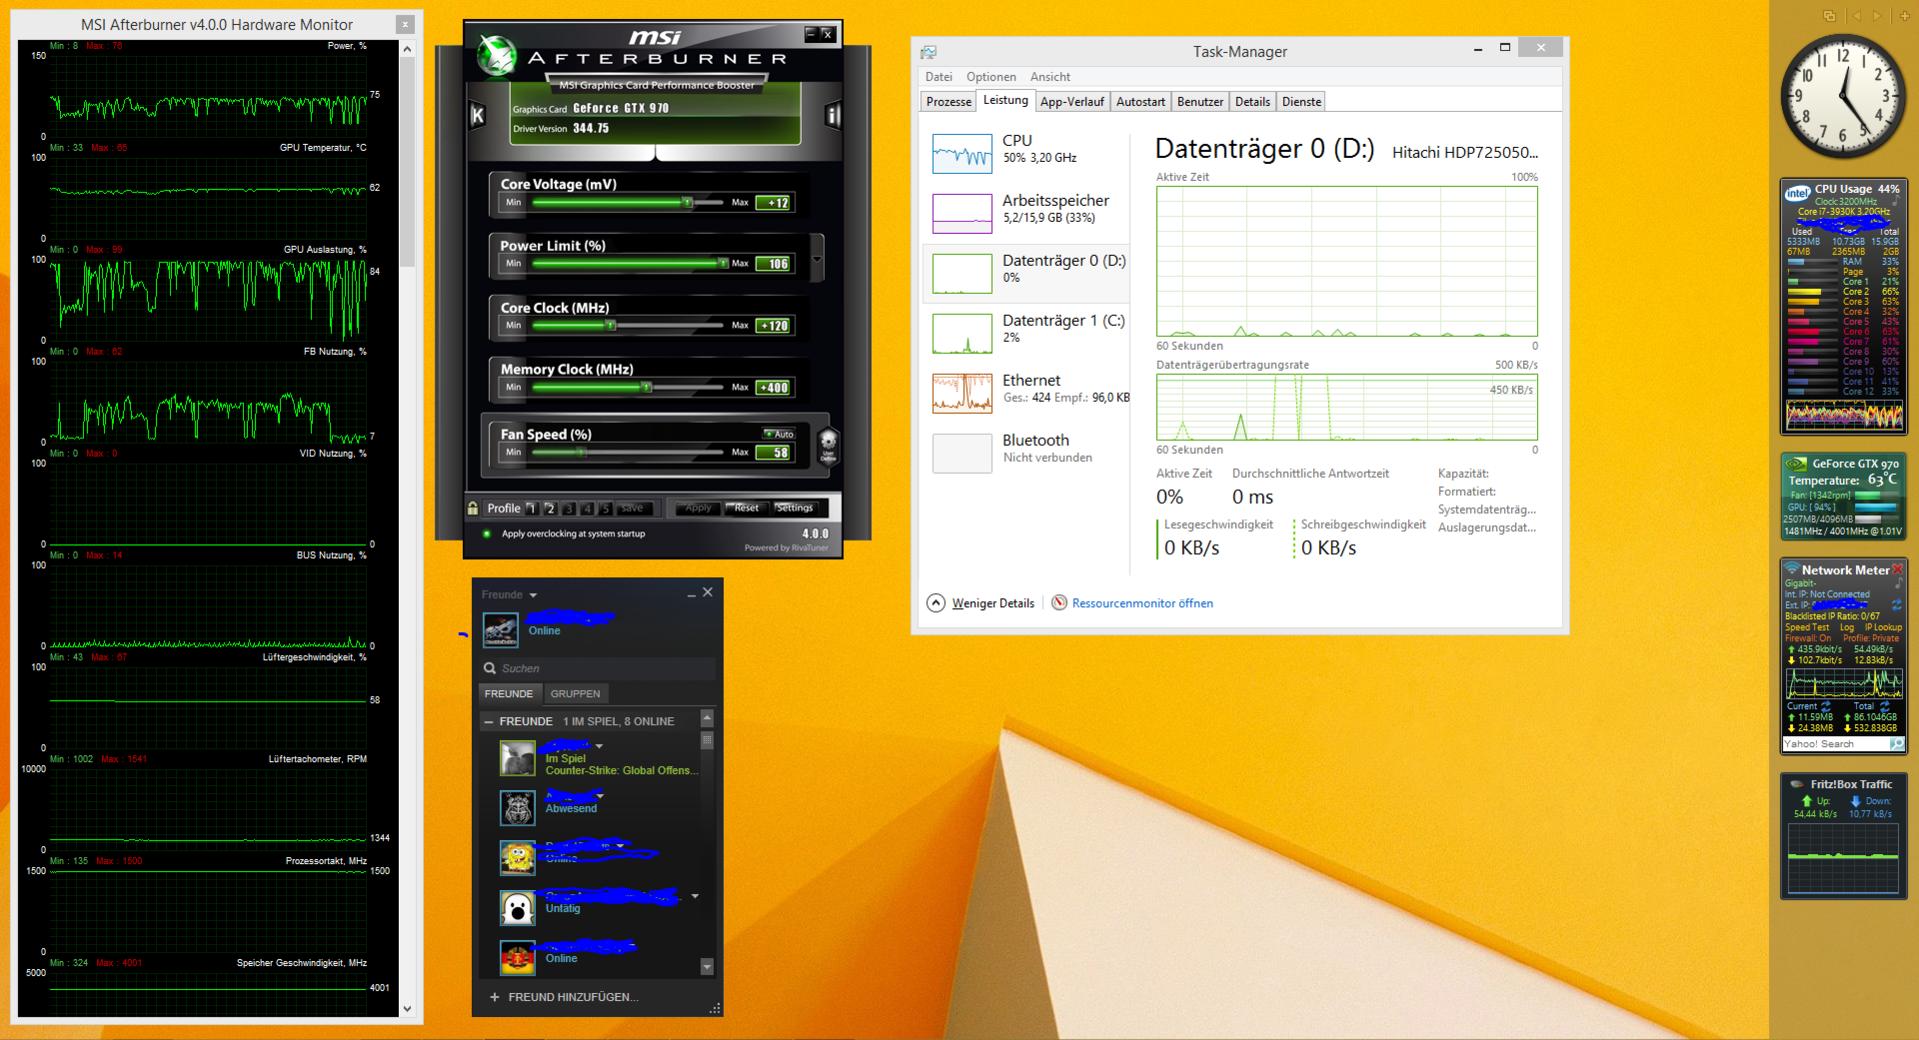Viewport: 1919px width, 1040px height.
Task: Click the Core Clock slider handle
Action: point(610,325)
